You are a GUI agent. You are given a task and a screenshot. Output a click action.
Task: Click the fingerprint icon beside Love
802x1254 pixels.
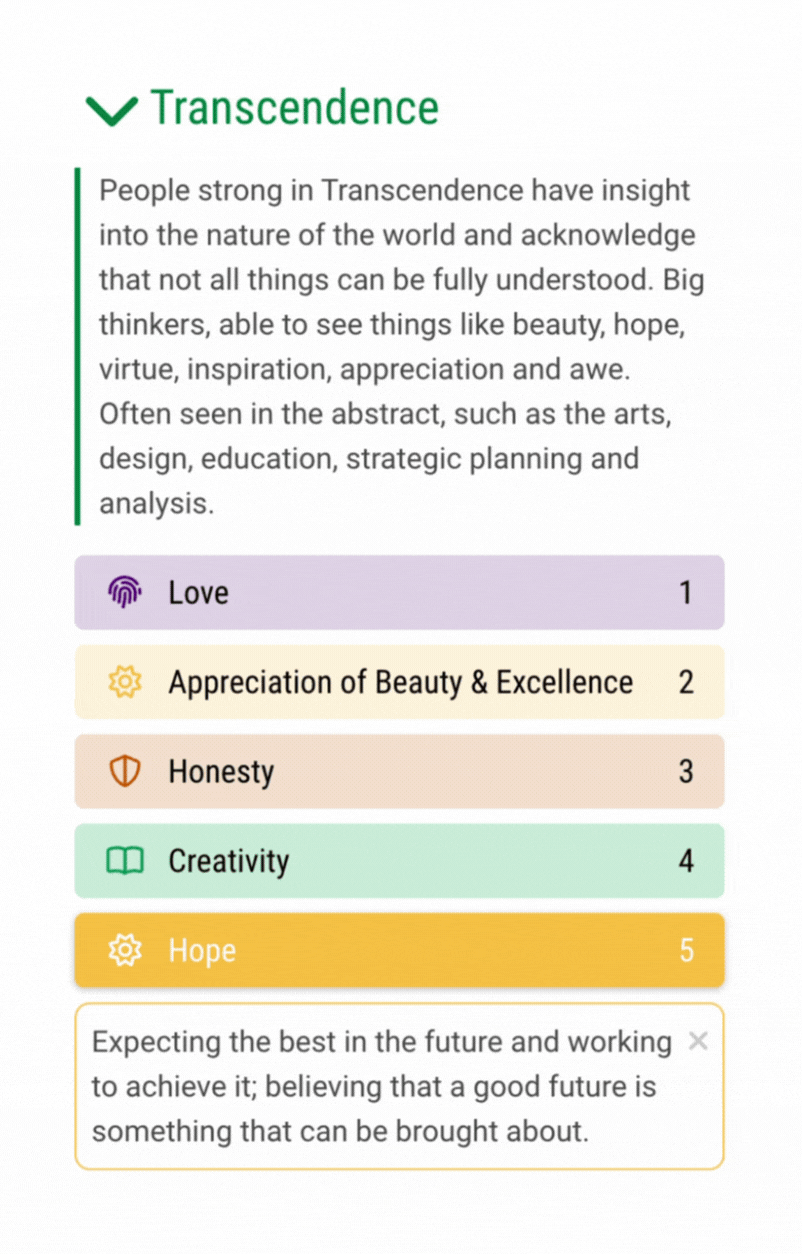point(124,593)
